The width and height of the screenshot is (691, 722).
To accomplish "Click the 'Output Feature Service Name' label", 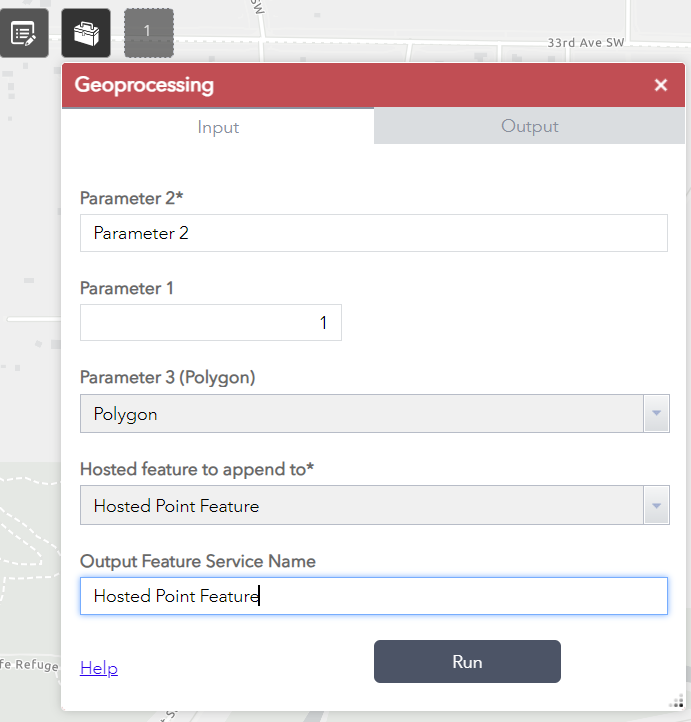I will (198, 562).
